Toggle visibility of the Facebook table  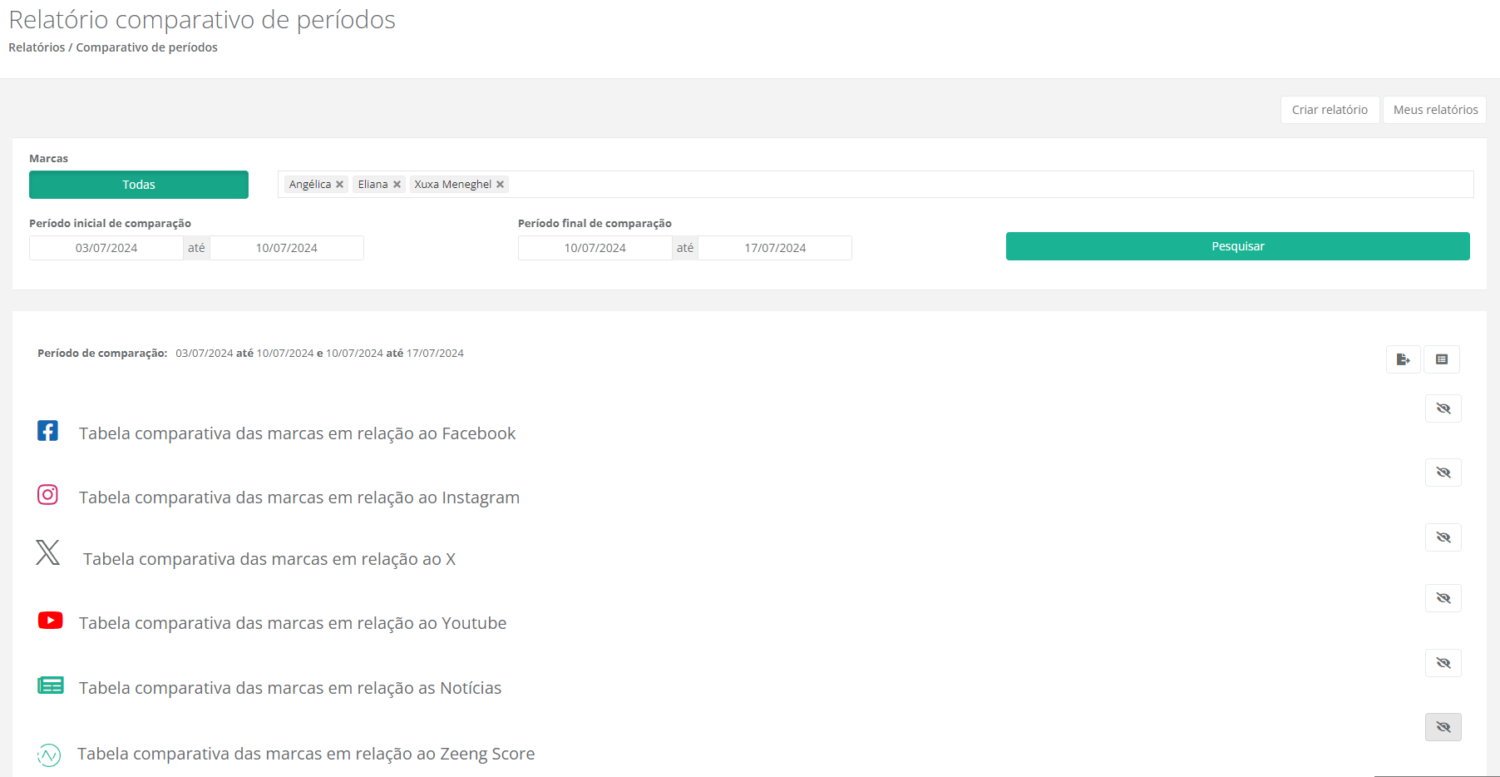pyautogui.click(x=1442, y=409)
